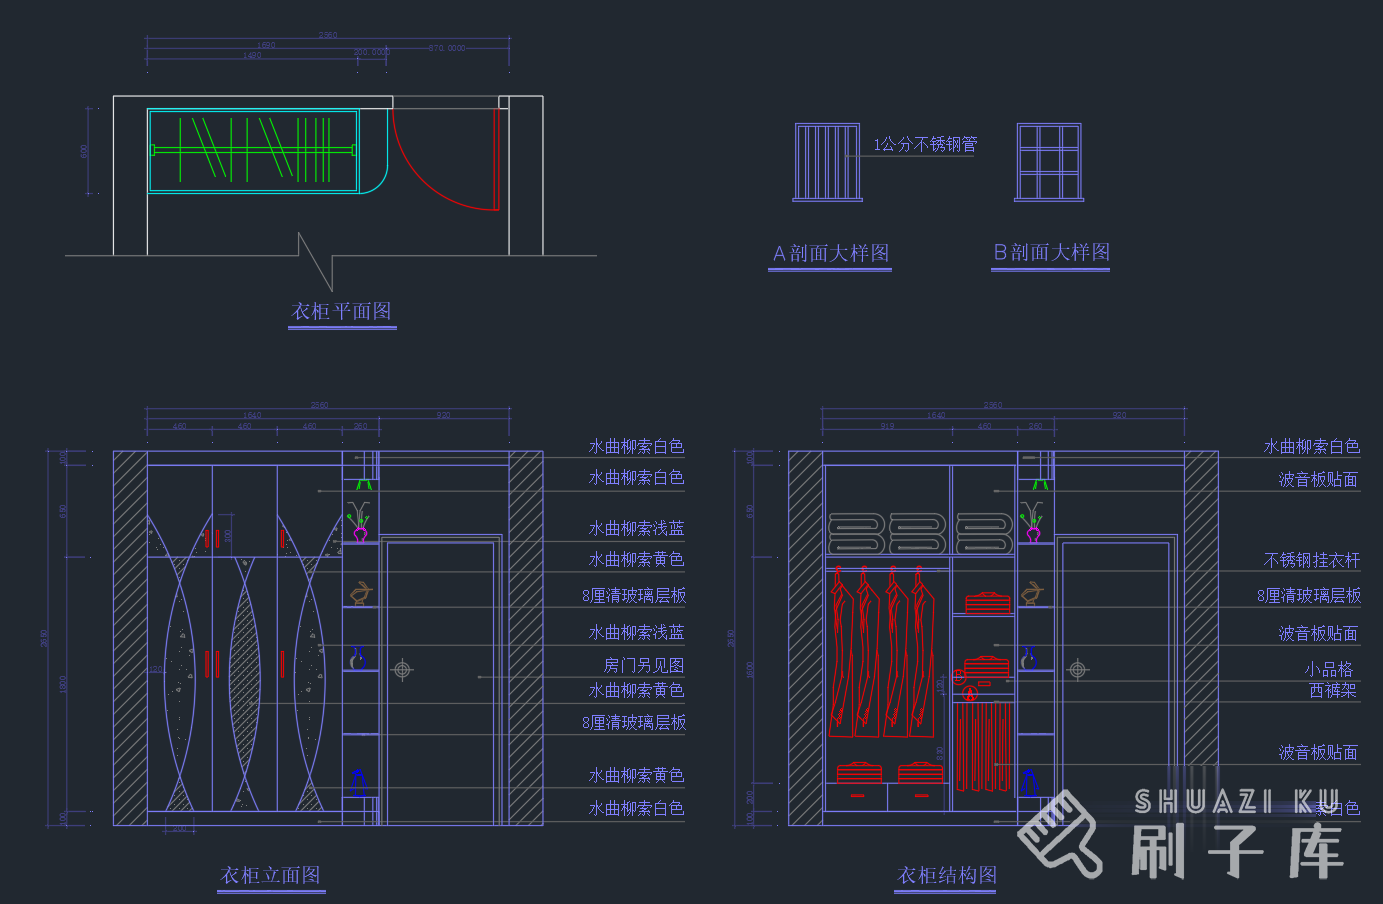Select the green hanging rod in wardrobe plan

[x=252, y=150]
